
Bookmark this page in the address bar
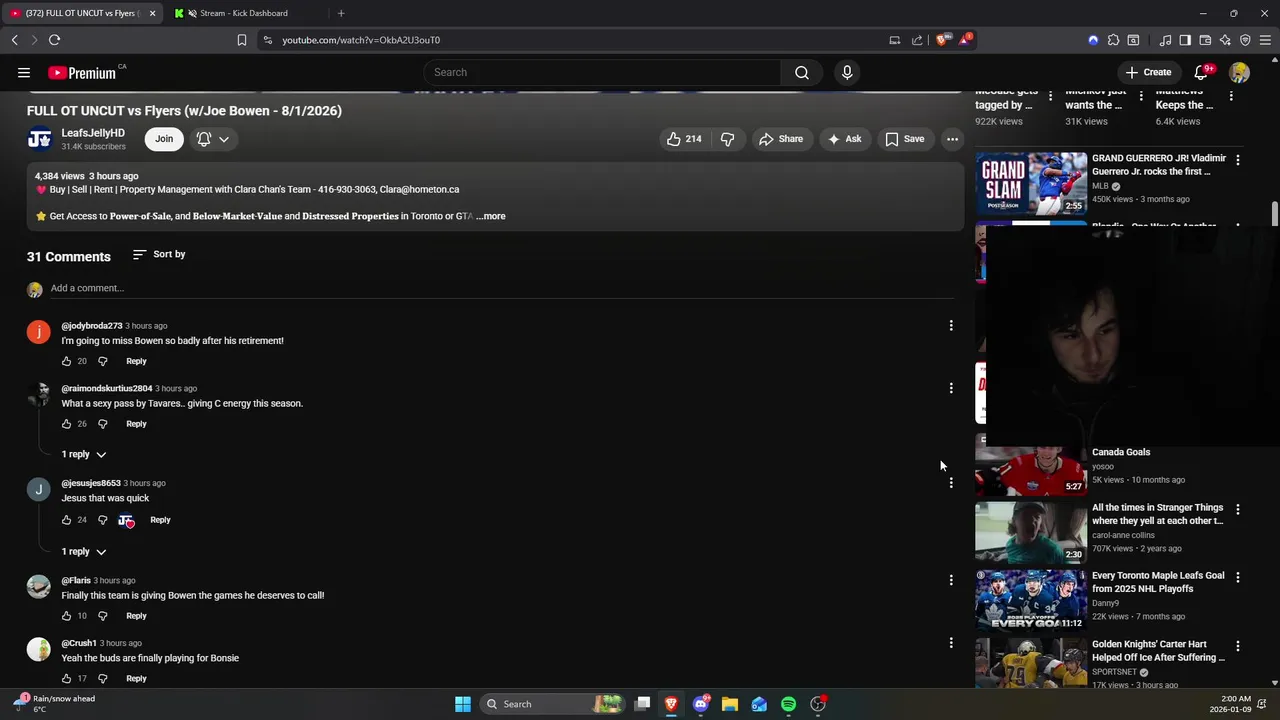pyautogui.click(x=241, y=40)
